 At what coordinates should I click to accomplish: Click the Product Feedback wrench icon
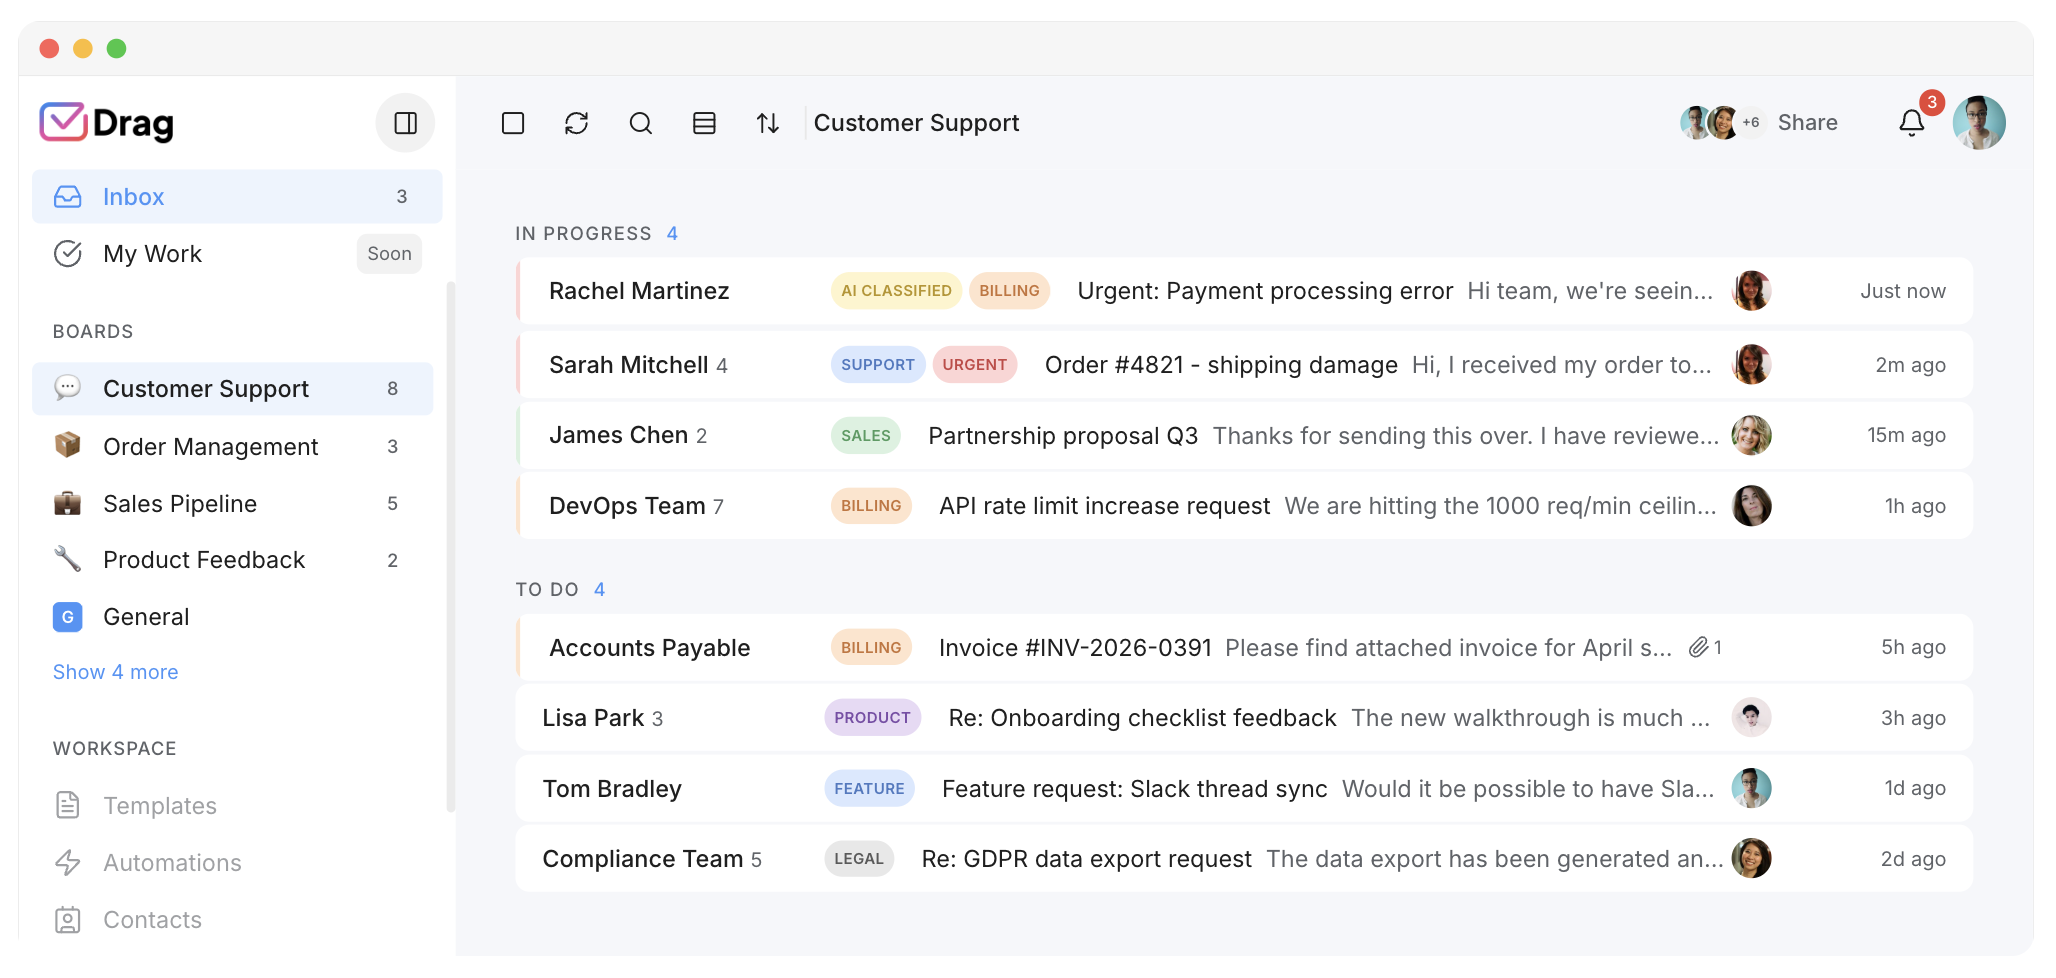tap(68, 559)
